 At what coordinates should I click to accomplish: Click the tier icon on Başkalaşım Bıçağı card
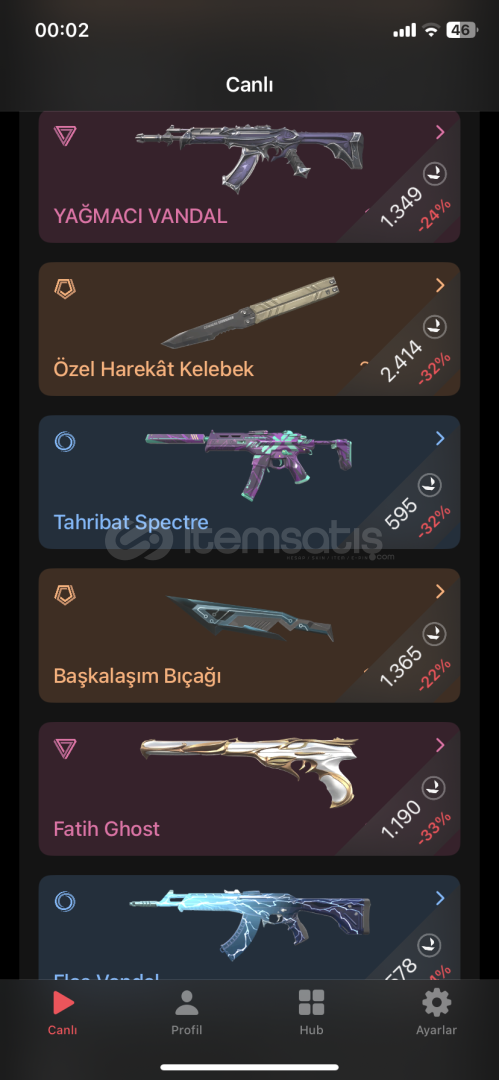click(x=65, y=594)
